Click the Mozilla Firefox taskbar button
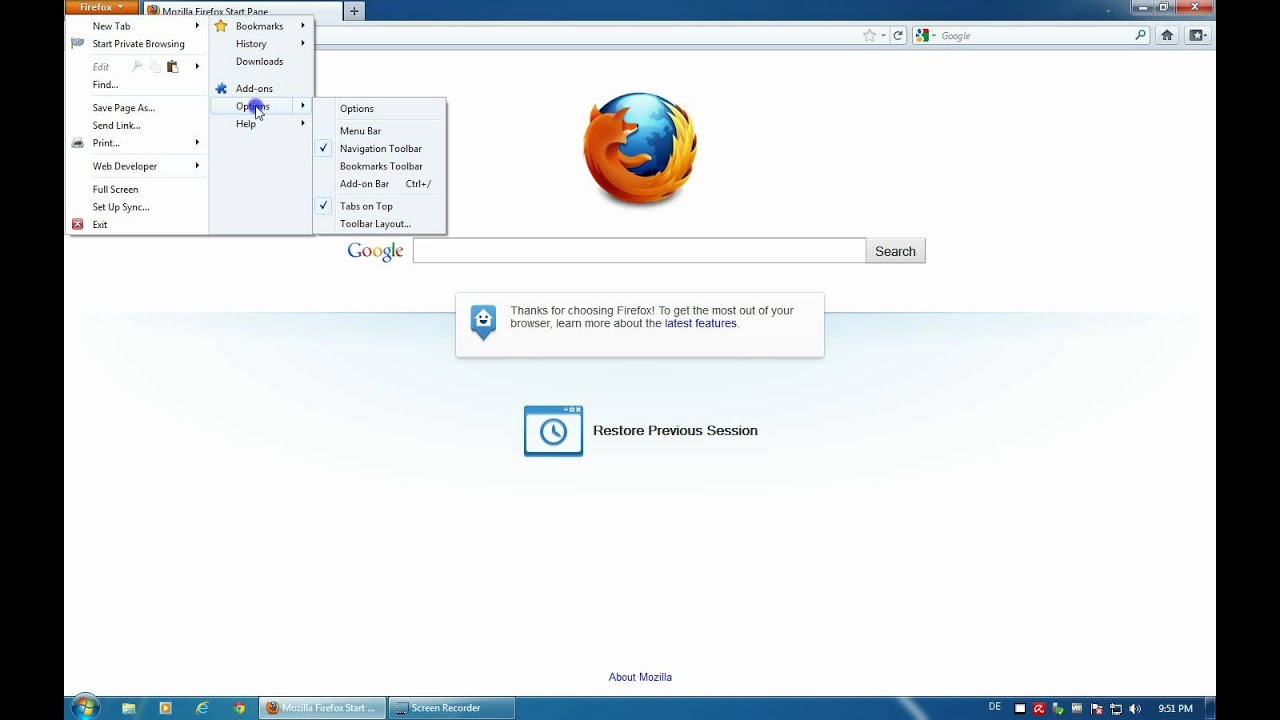The image size is (1280, 720). (322, 708)
